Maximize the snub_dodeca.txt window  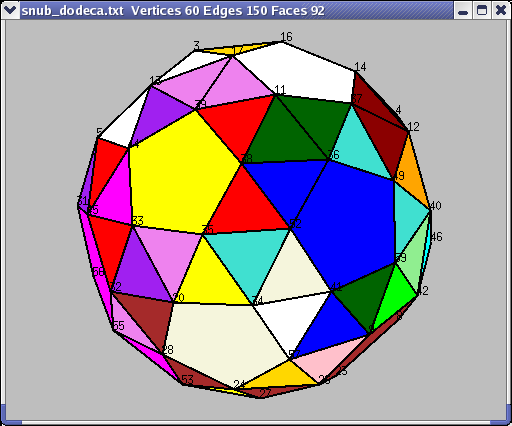click(x=482, y=10)
